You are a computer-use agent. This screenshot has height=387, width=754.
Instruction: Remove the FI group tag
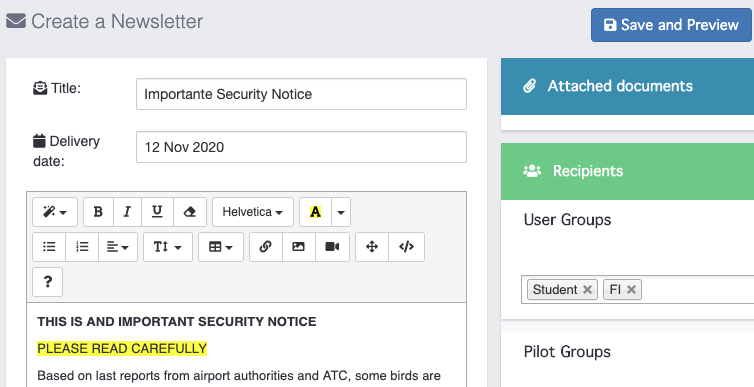[631, 289]
